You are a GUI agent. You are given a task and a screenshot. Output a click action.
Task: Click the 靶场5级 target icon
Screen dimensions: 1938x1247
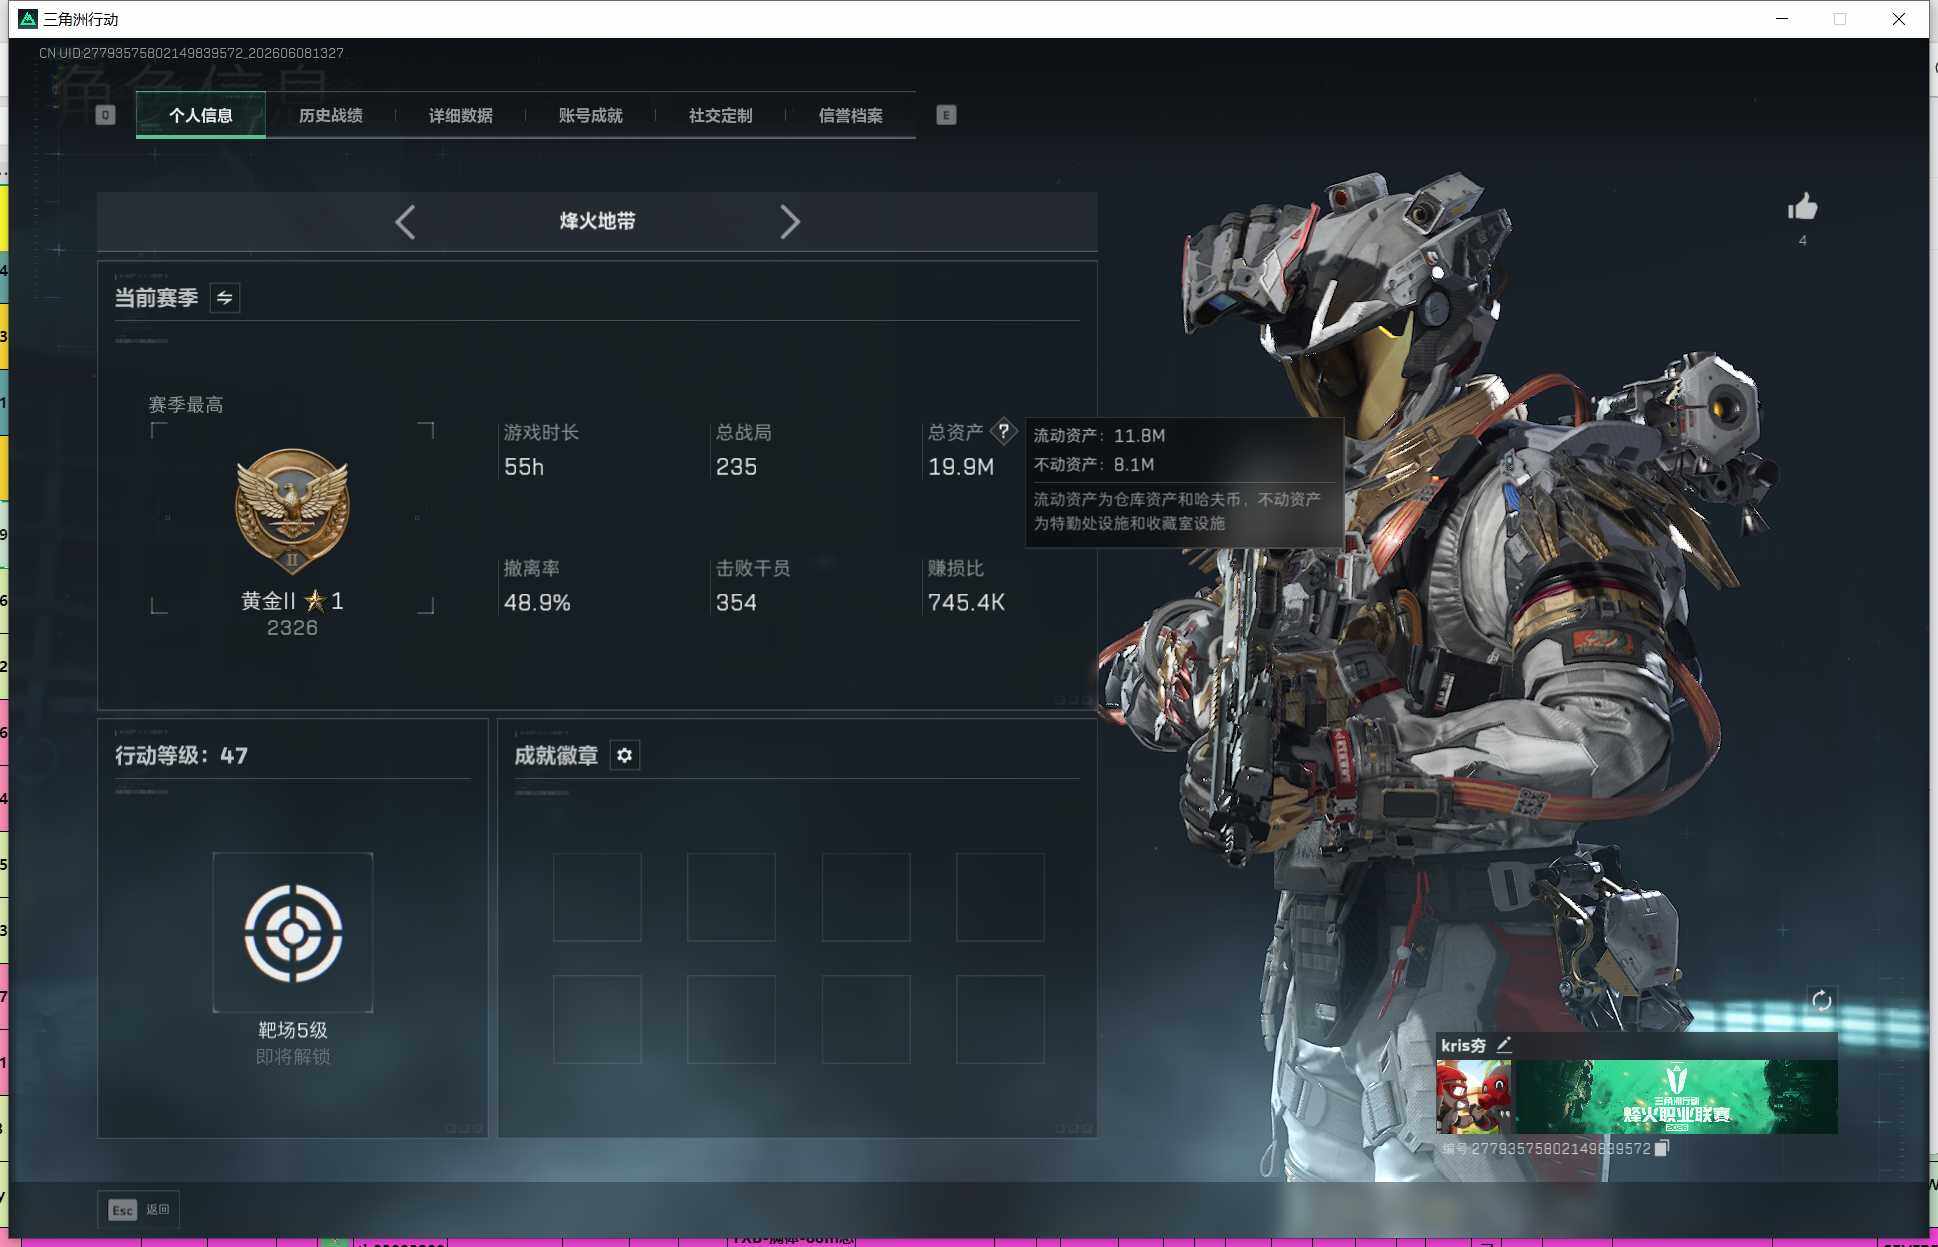coord(293,932)
